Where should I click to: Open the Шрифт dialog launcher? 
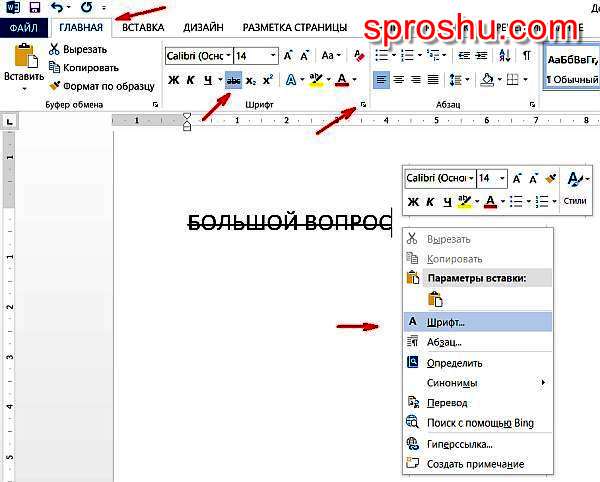pyautogui.click(x=363, y=105)
